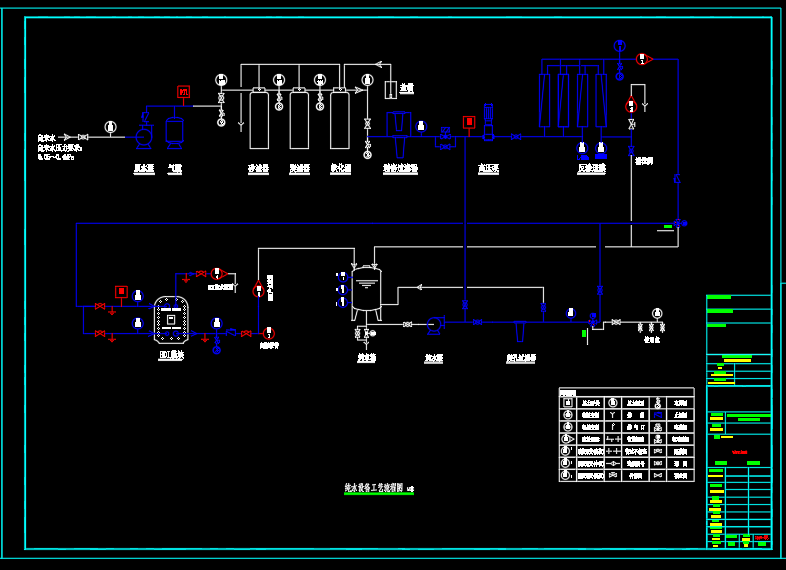Select the red pressure switch above air tank
Screen dimensions: 786x570
[x=183, y=92]
